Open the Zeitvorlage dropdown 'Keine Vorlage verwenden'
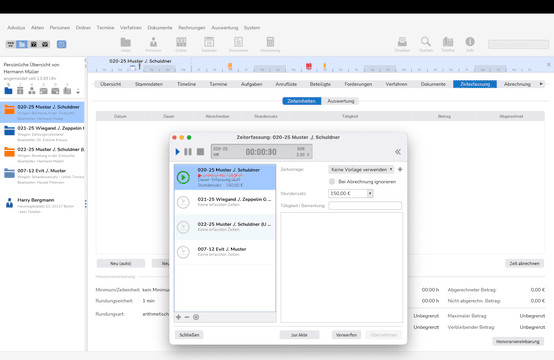This screenshot has height=360, width=554. [361, 170]
